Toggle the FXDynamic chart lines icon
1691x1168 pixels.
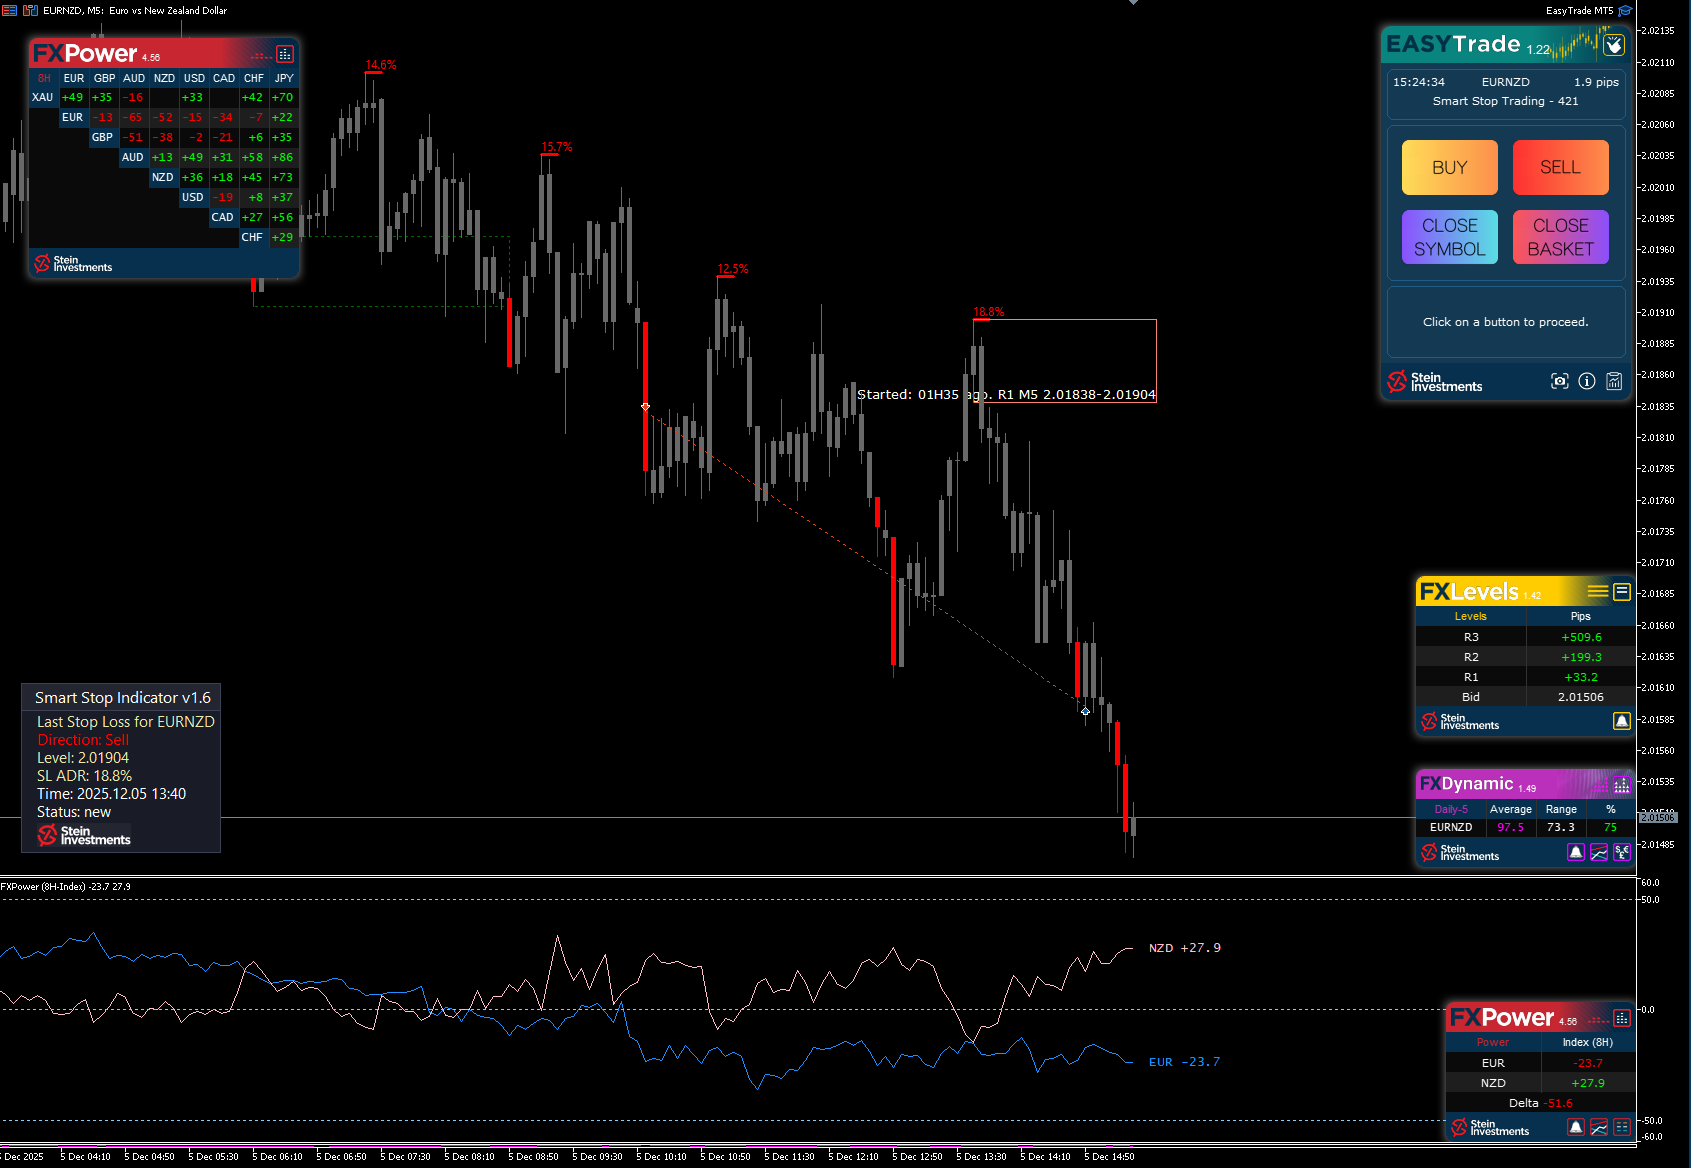(1599, 852)
